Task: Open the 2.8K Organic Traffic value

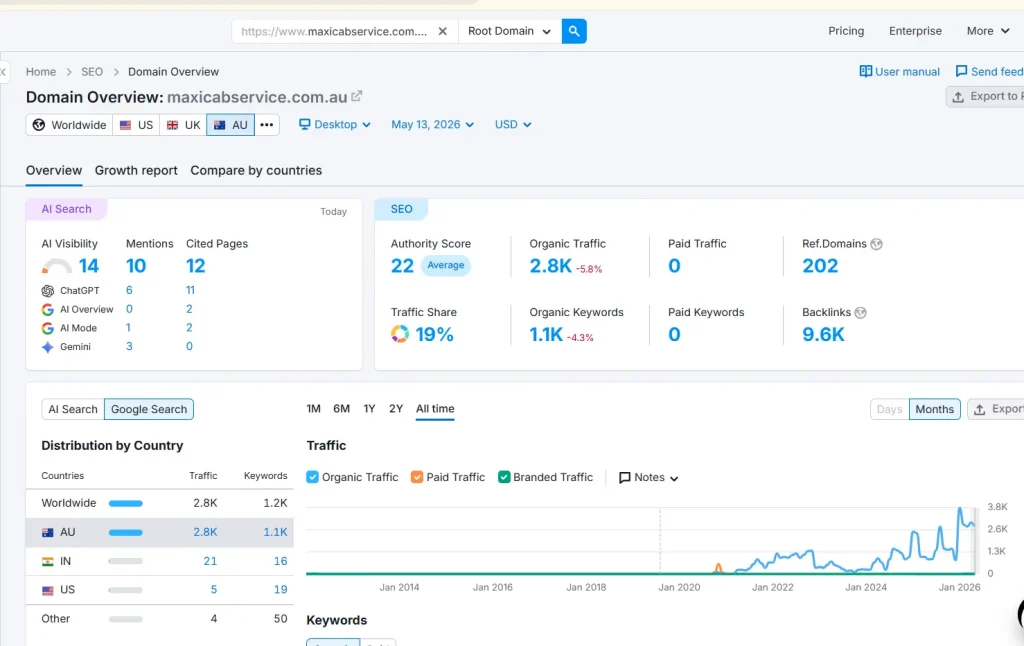Action: [551, 266]
